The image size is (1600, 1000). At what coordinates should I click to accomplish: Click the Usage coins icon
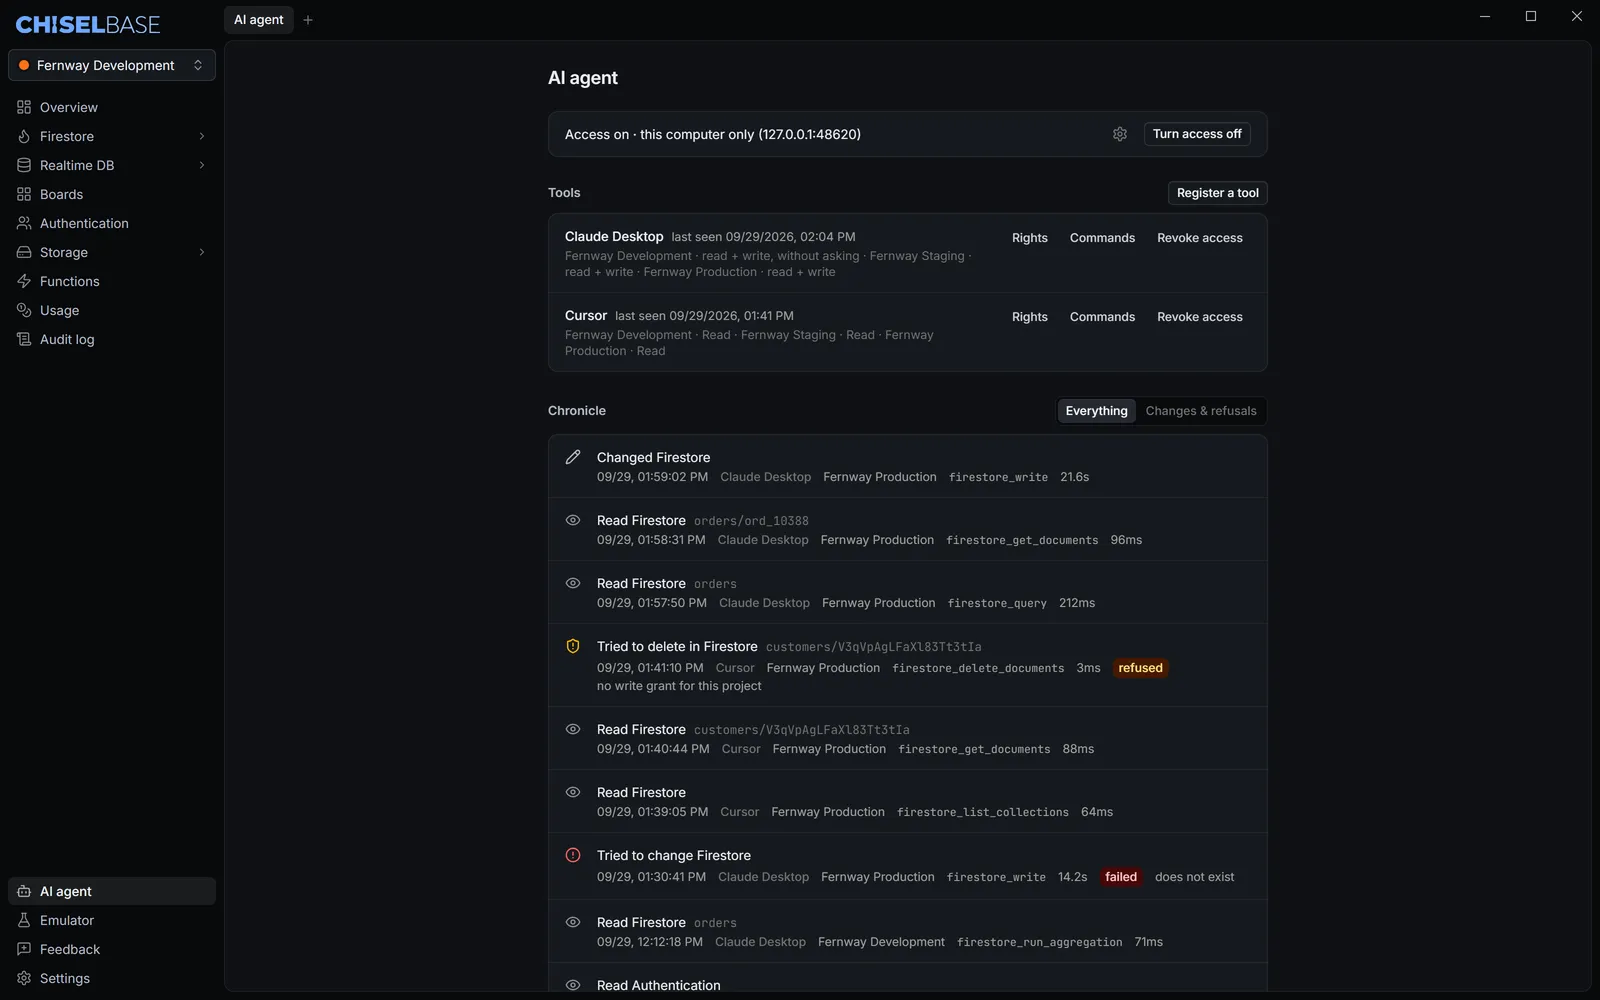[24, 310]
